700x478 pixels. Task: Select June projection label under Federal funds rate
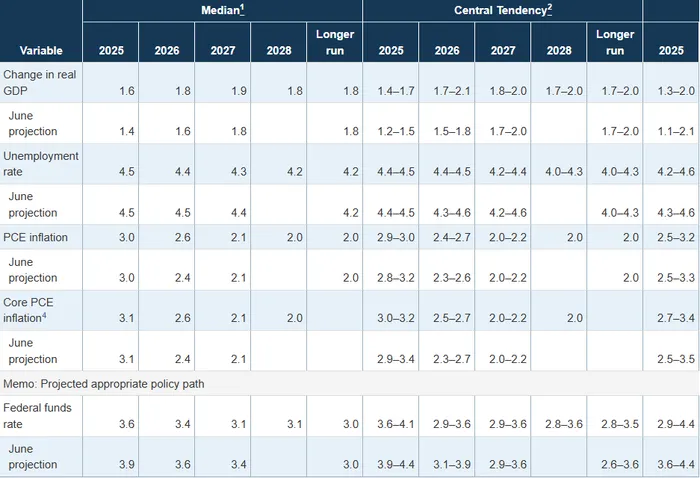click(x=33, y=457)
